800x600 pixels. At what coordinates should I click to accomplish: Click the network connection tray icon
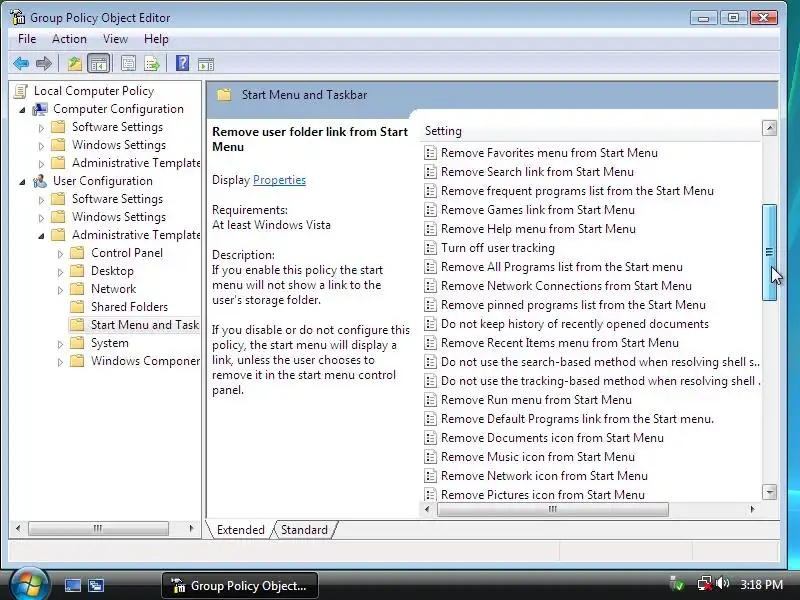704,583
